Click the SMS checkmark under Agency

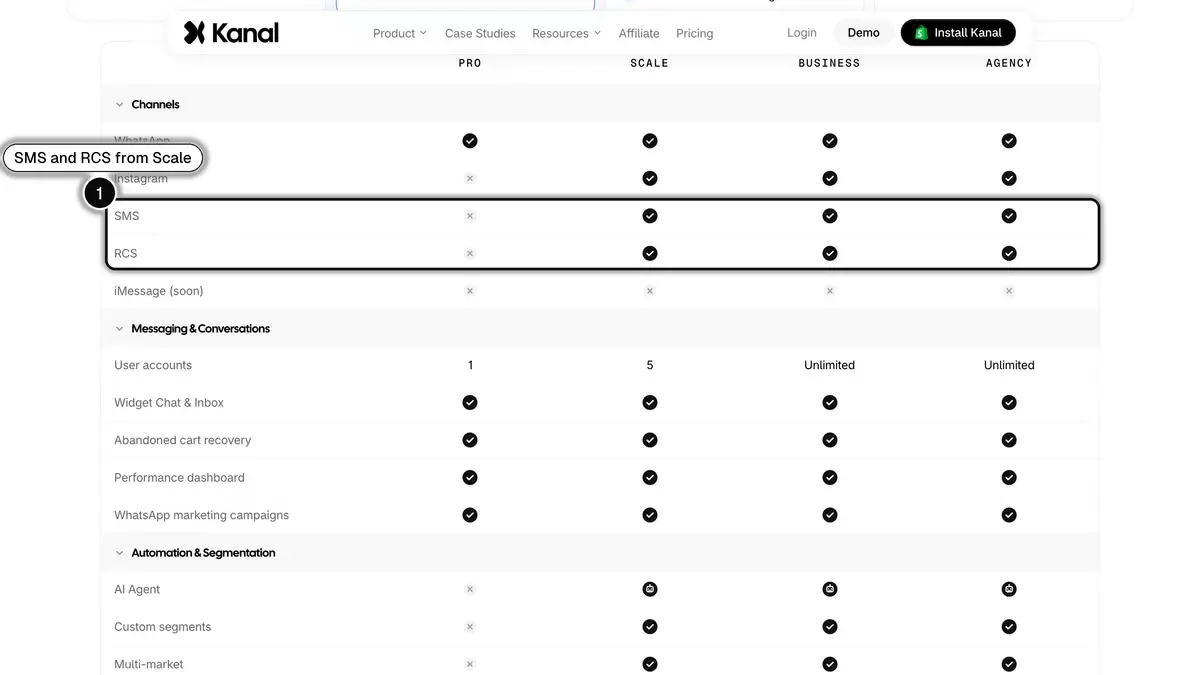coord(1009,216)
